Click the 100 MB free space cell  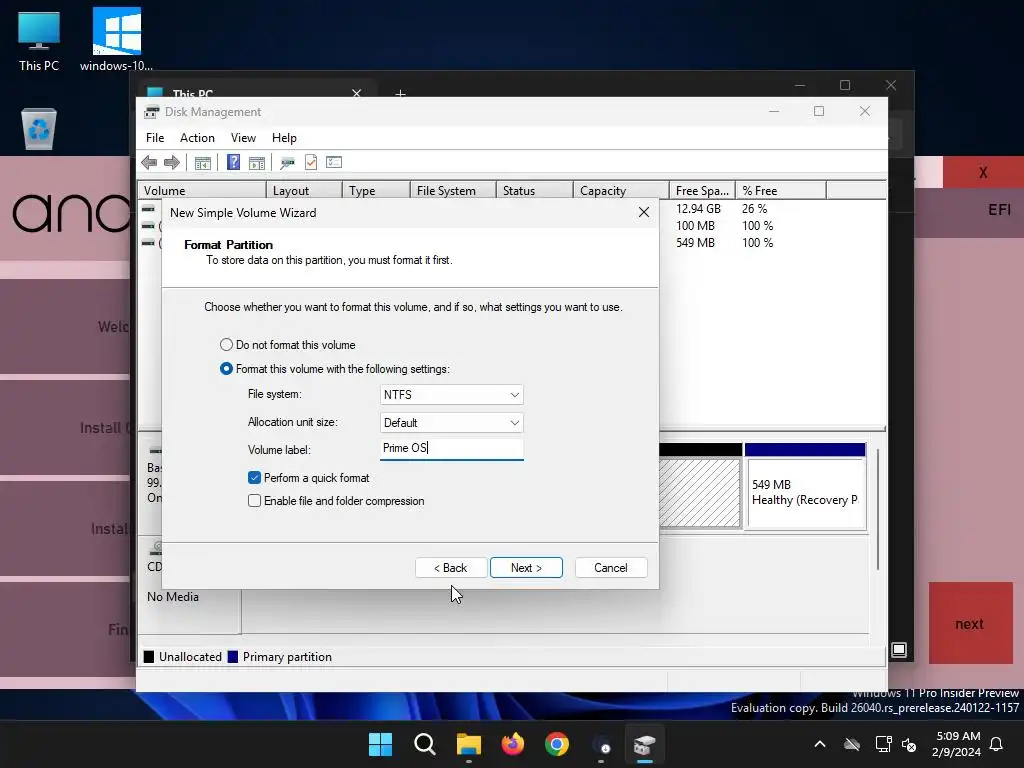tap(695, 226)
